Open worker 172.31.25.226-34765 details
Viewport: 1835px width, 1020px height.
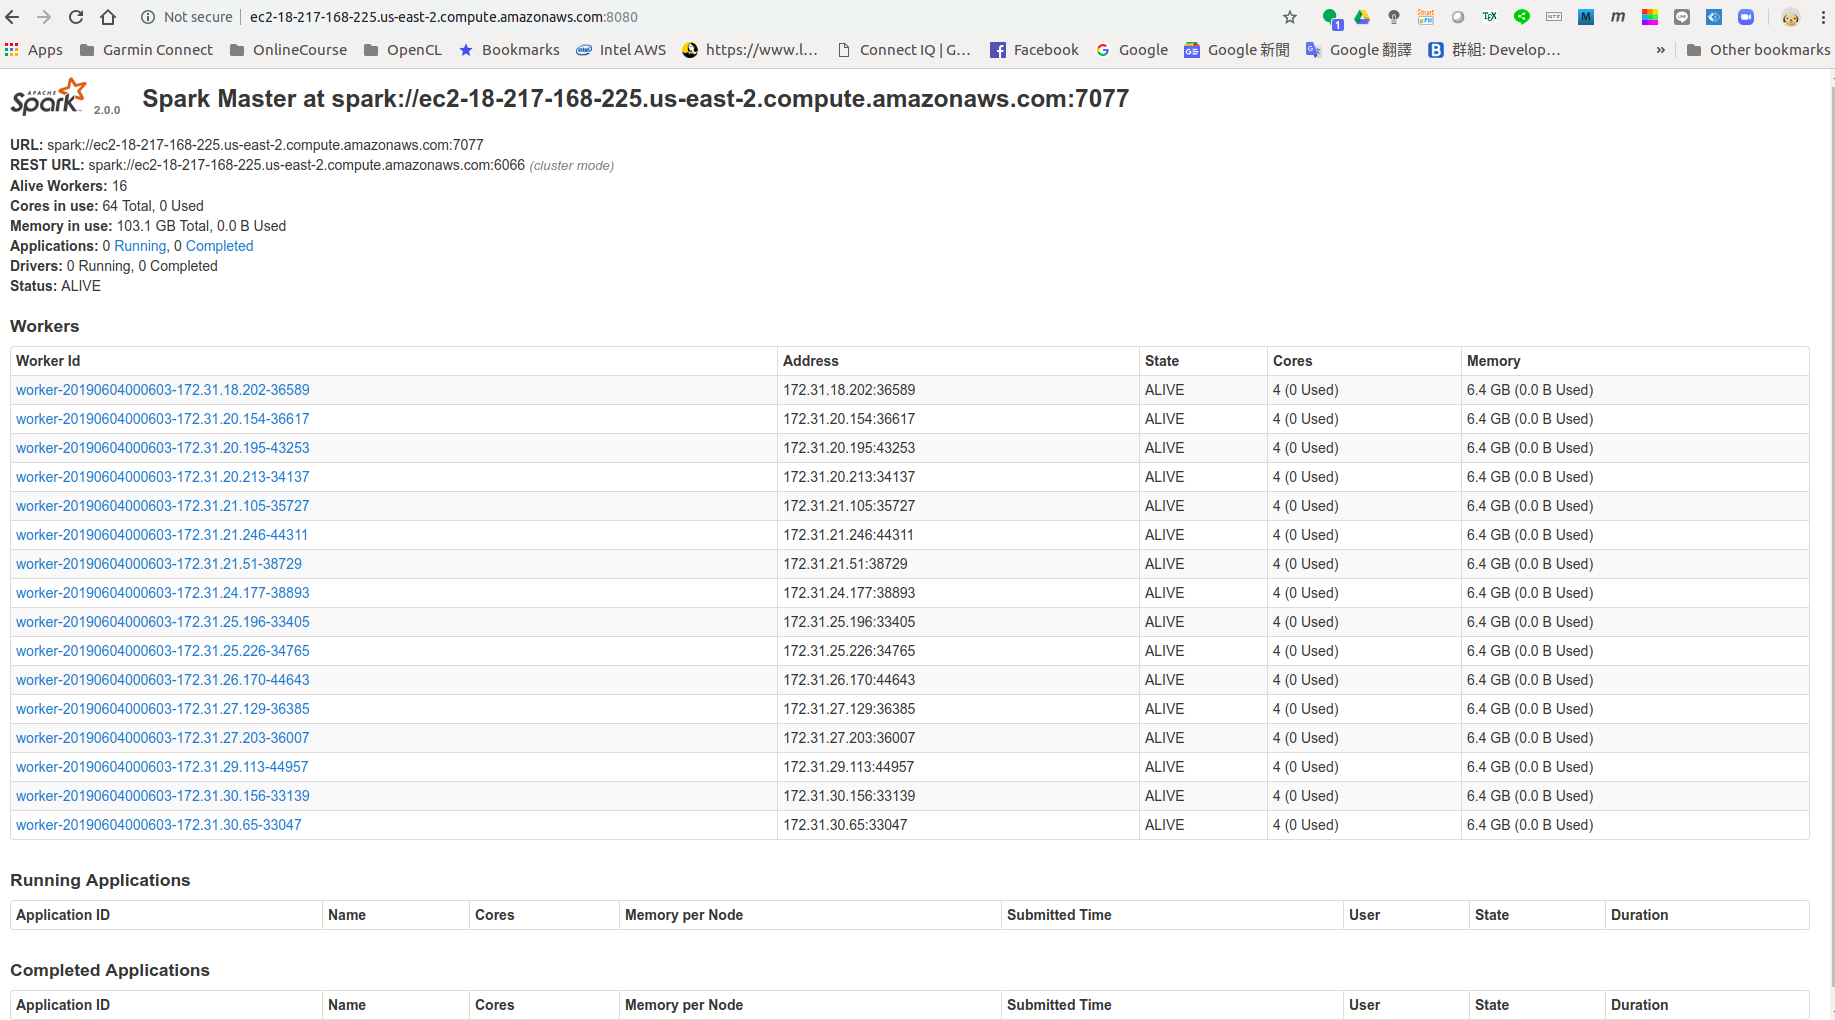pos(163,651)
